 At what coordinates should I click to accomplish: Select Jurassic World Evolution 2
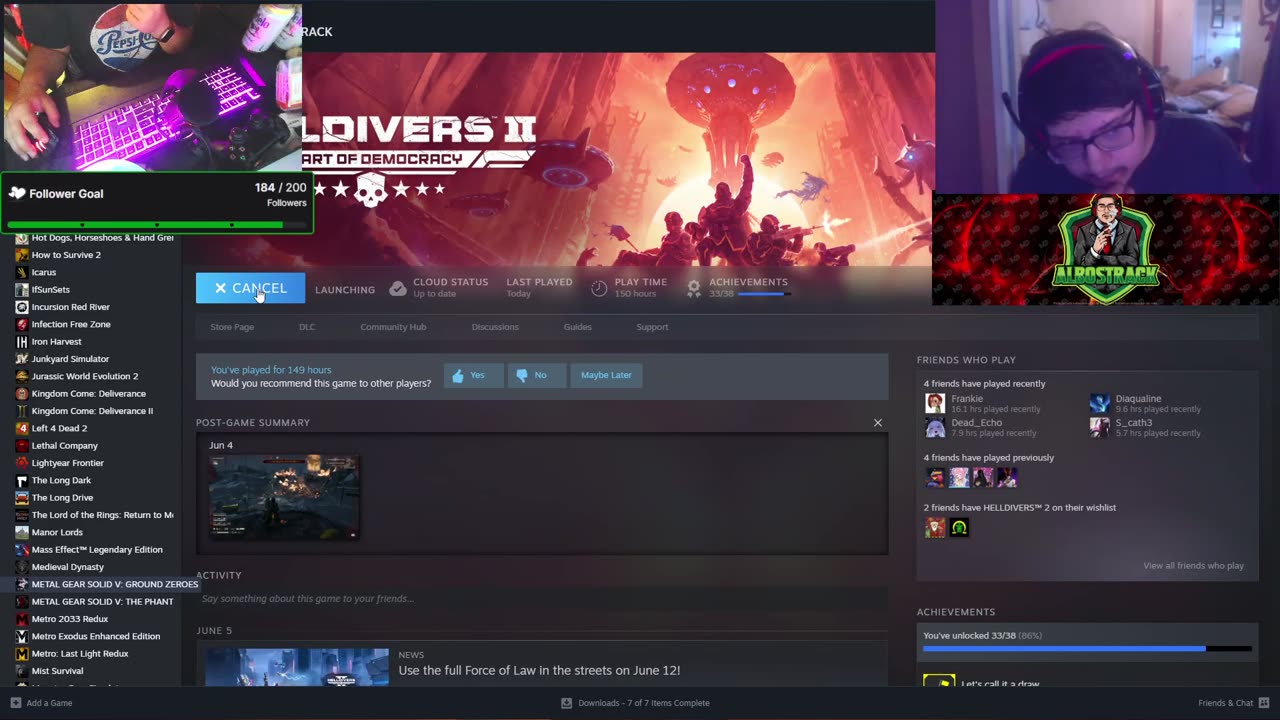coord(85,376)
